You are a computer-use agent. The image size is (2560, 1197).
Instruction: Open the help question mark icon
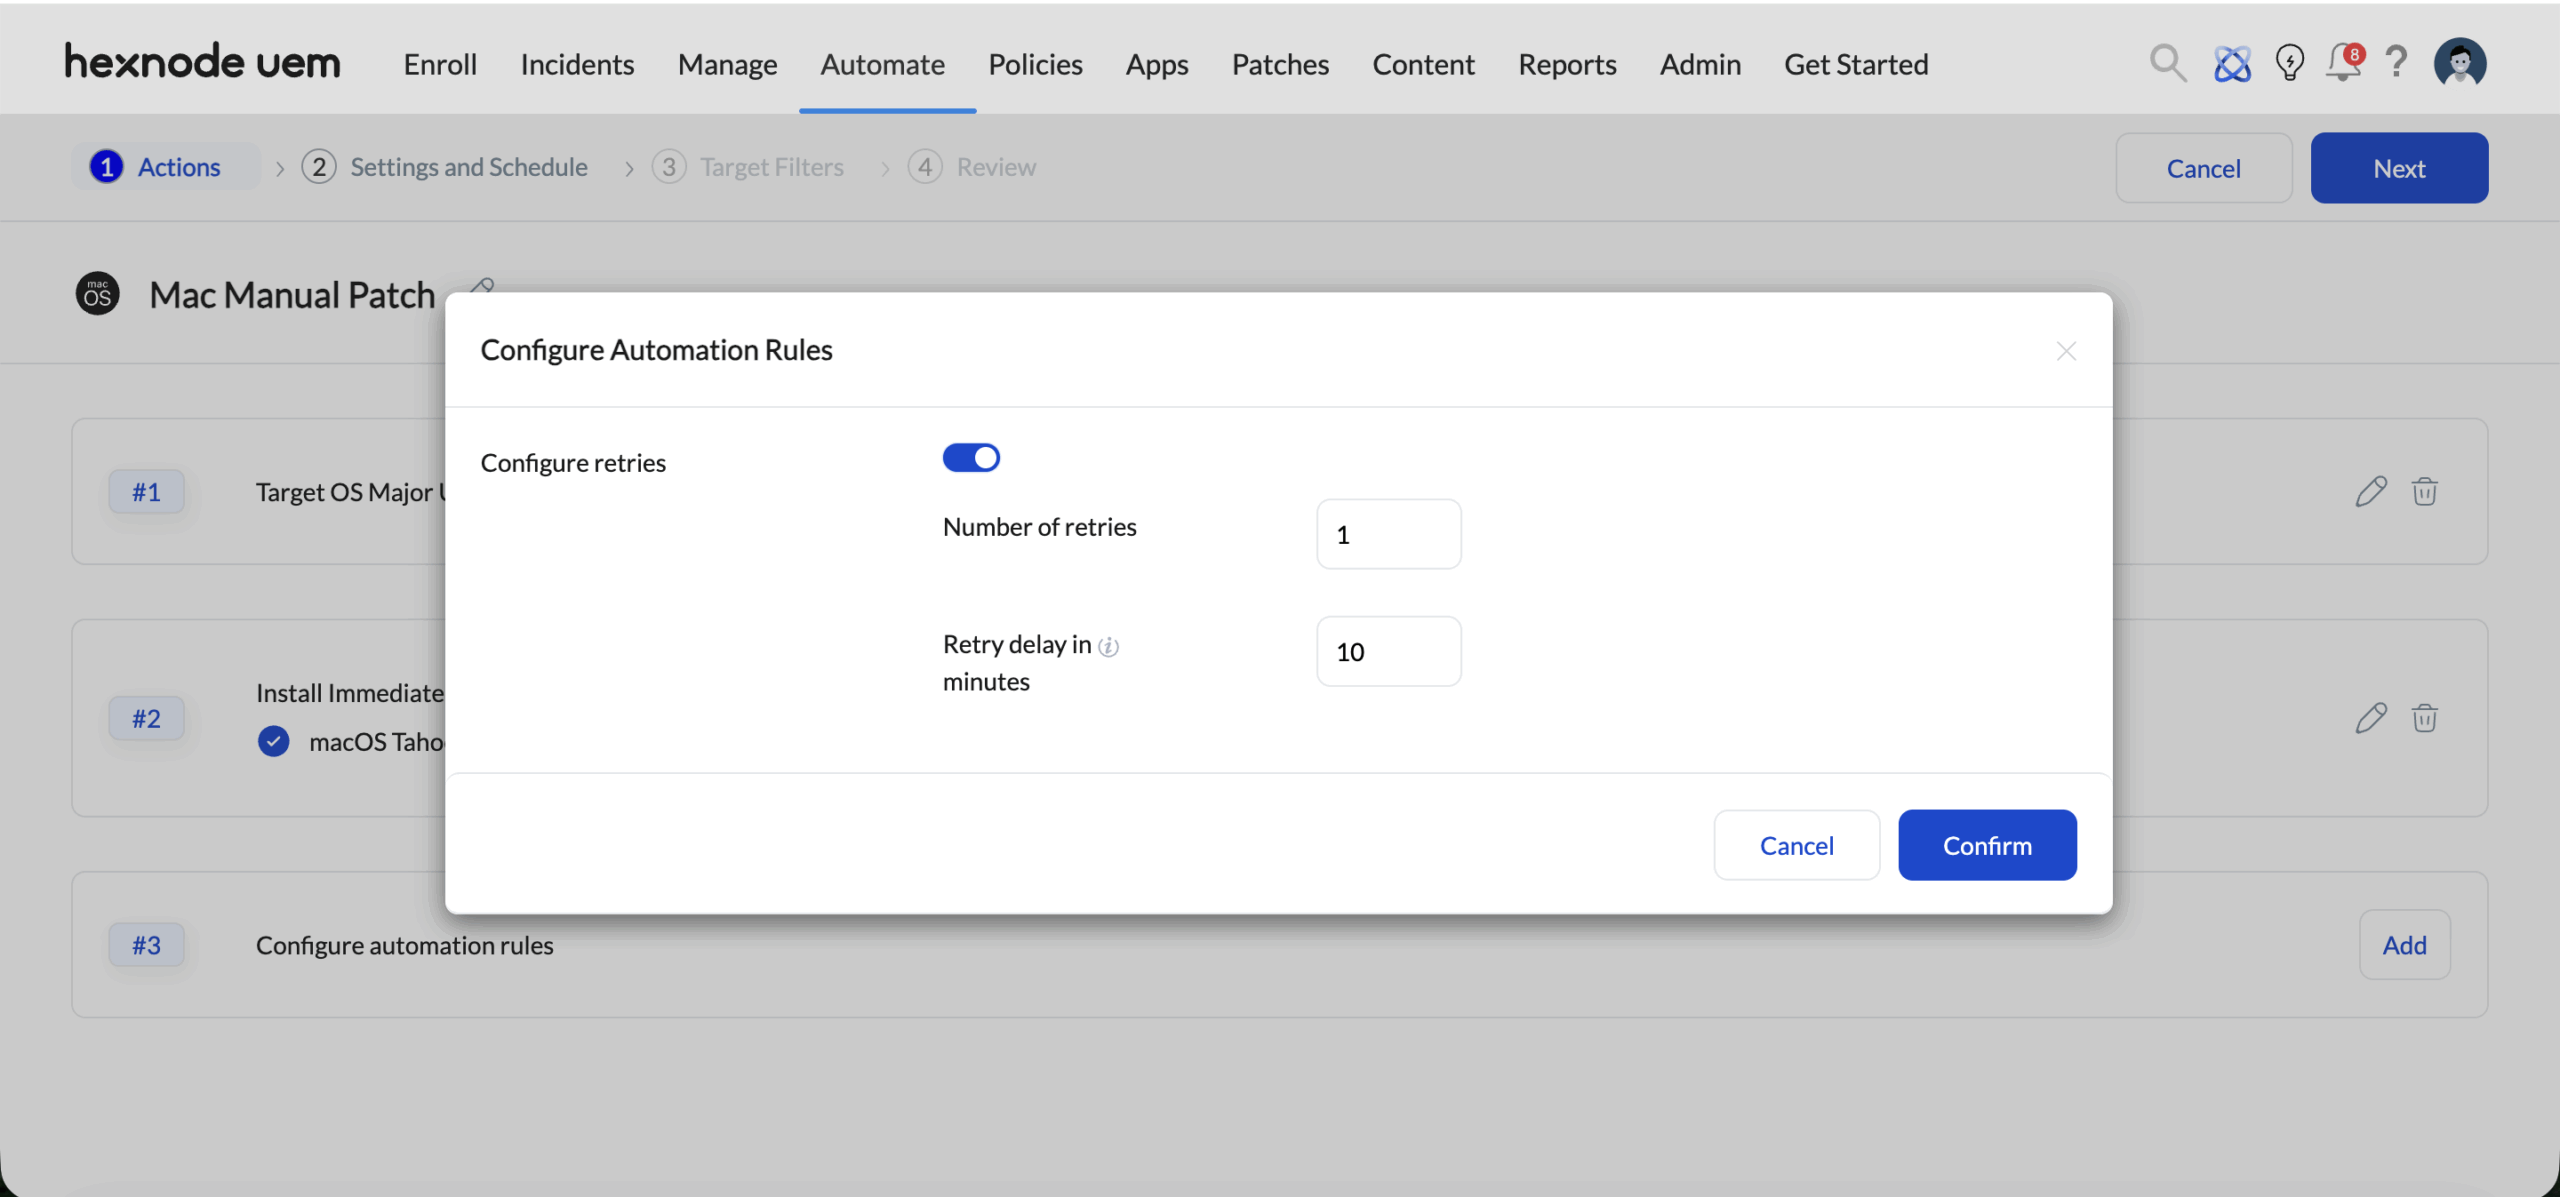2396,62
